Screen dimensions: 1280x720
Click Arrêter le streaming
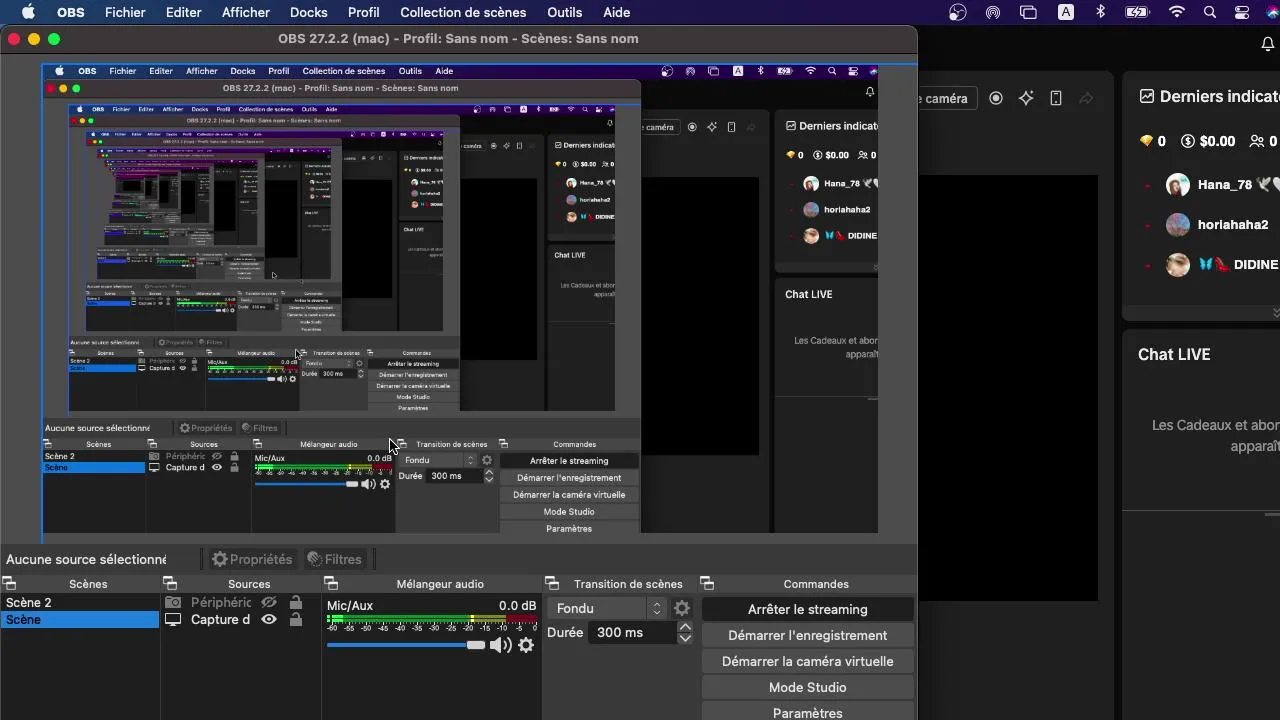(x=808, y=609)
